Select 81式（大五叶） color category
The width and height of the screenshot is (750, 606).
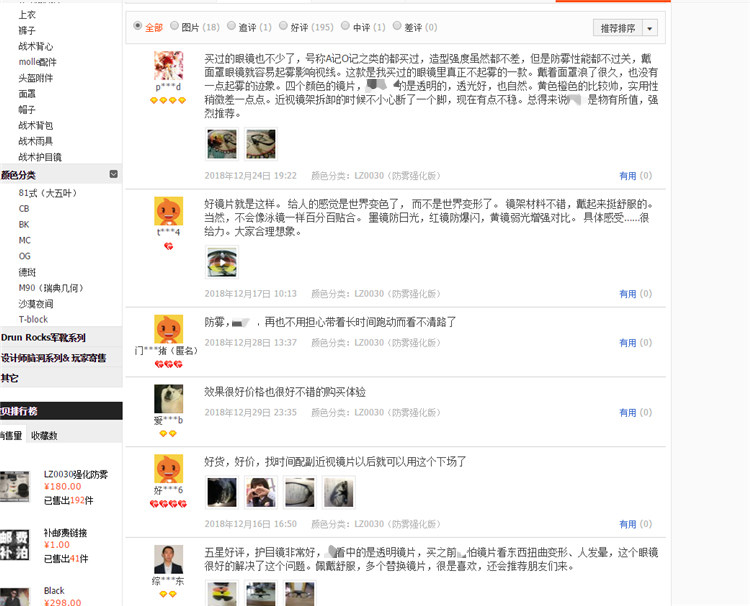click(47, 193)
